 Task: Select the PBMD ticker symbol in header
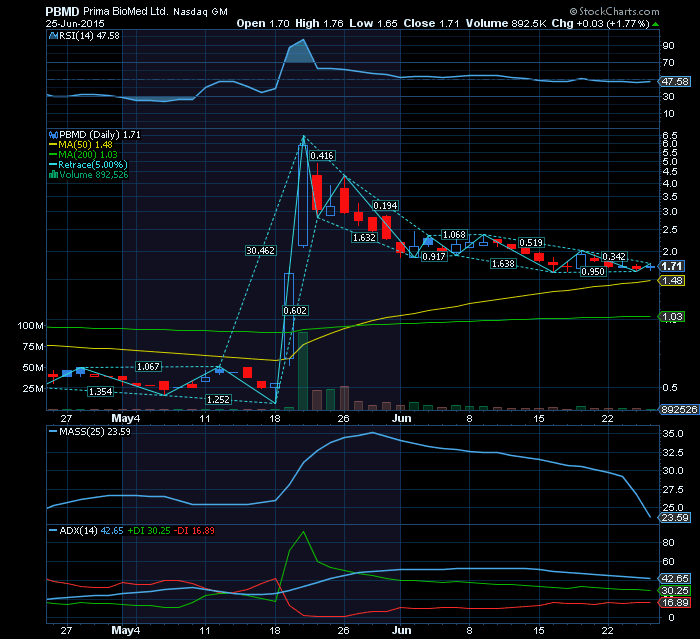[x=62, y=12]
